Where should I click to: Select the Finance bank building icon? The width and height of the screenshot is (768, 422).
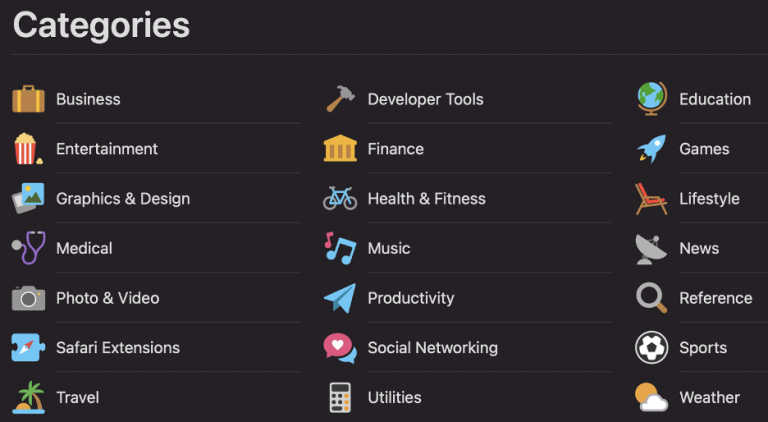point(340,148)
